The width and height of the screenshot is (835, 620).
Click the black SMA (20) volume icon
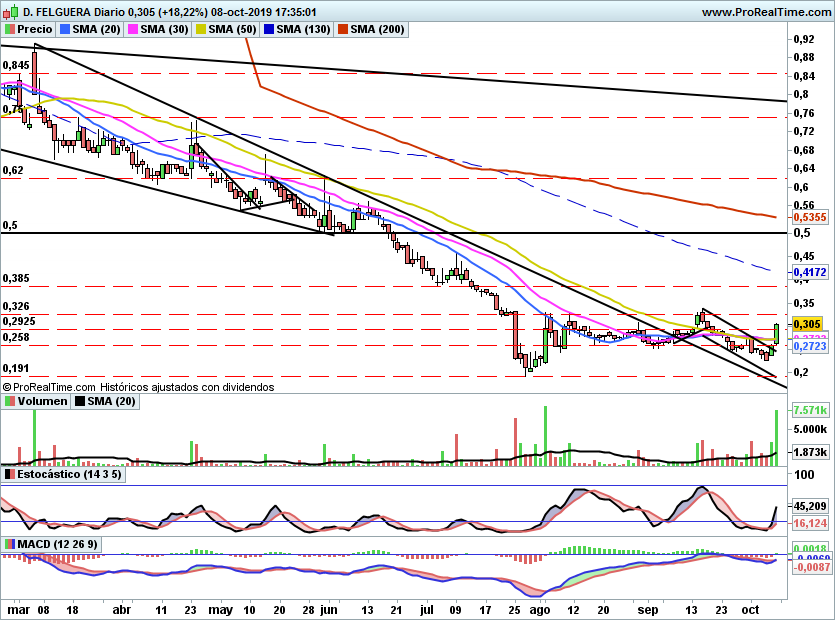(x=81, y=402)
